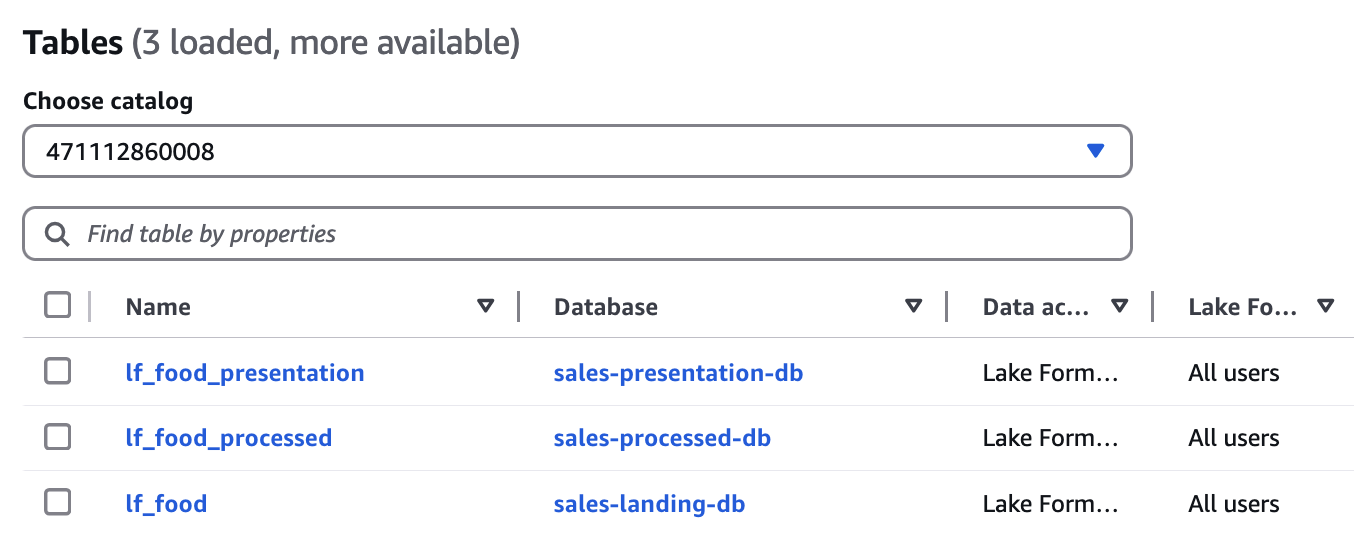Open the lf_food table link
The image size is (1354, 538).
(x=166, y=504)
